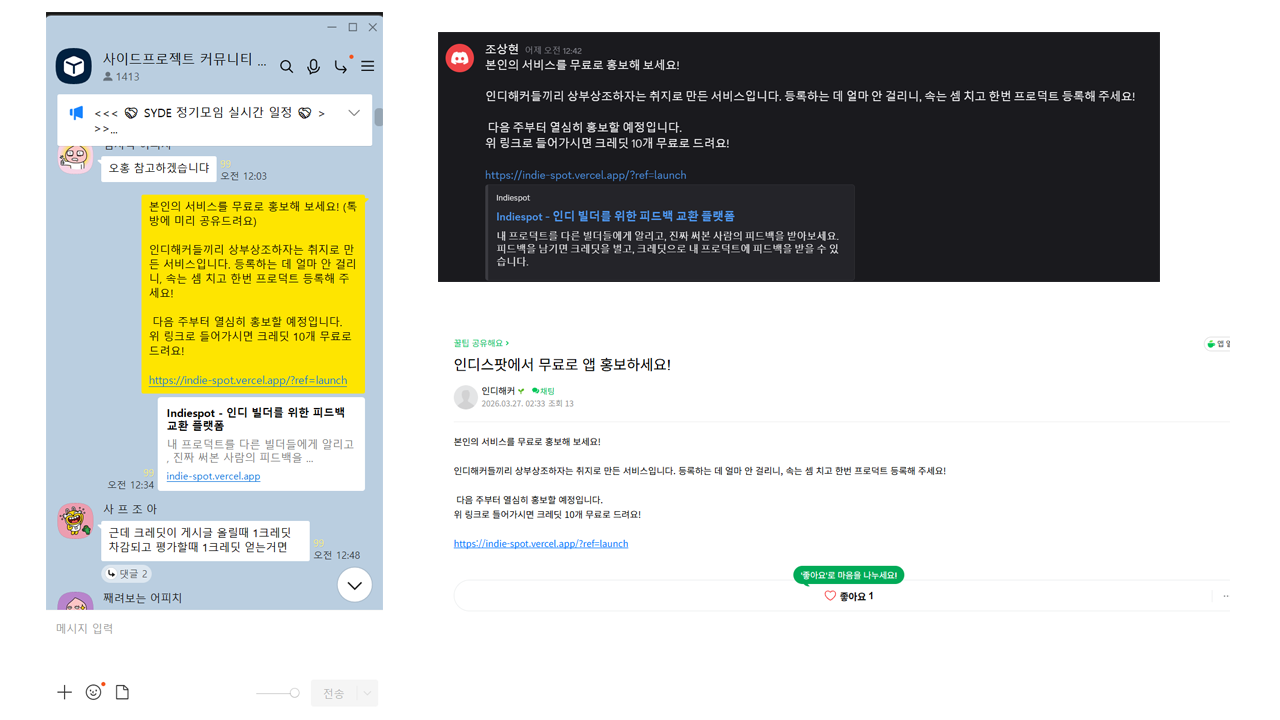Open attachments with the plus icon
Screen dimensions: 1280x720
(x=64, y=691)
